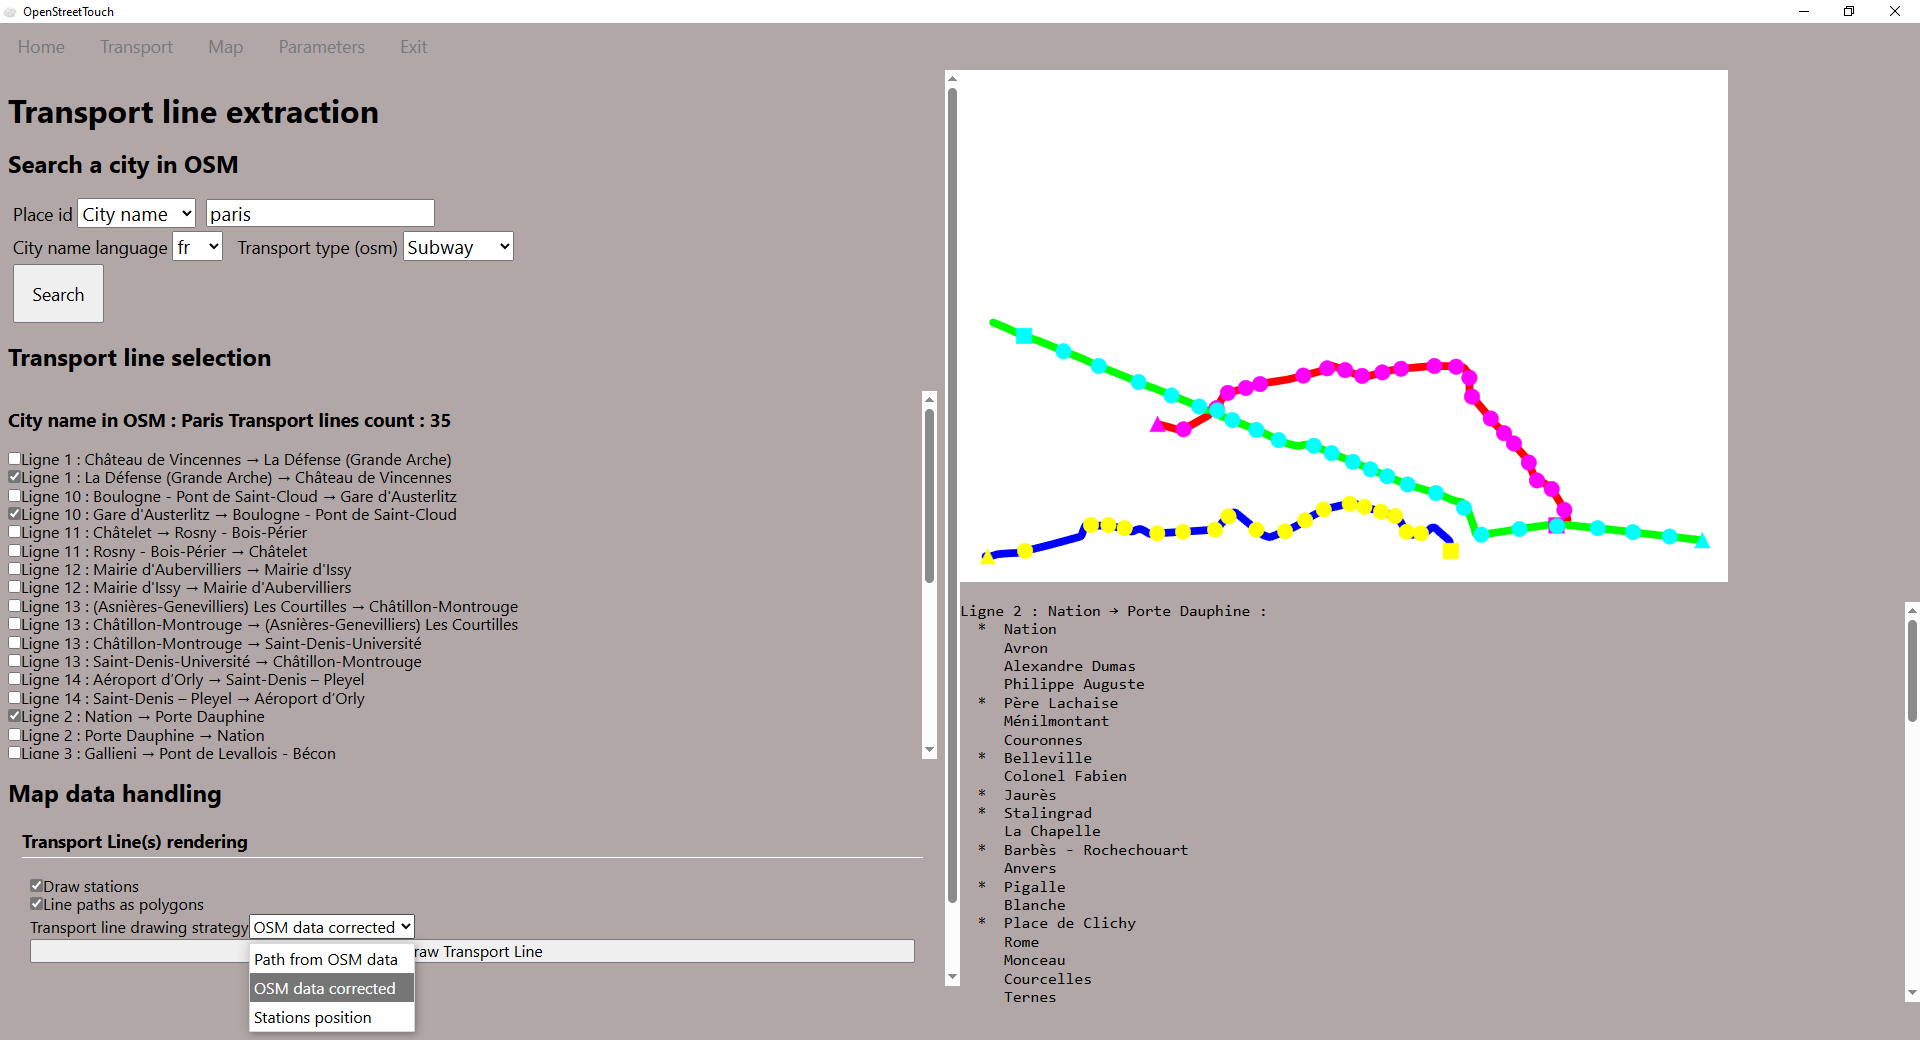Click the yellow triangle terminus at blue line start
This screenshot has height=1040, width=1920.
coord(988,556)
